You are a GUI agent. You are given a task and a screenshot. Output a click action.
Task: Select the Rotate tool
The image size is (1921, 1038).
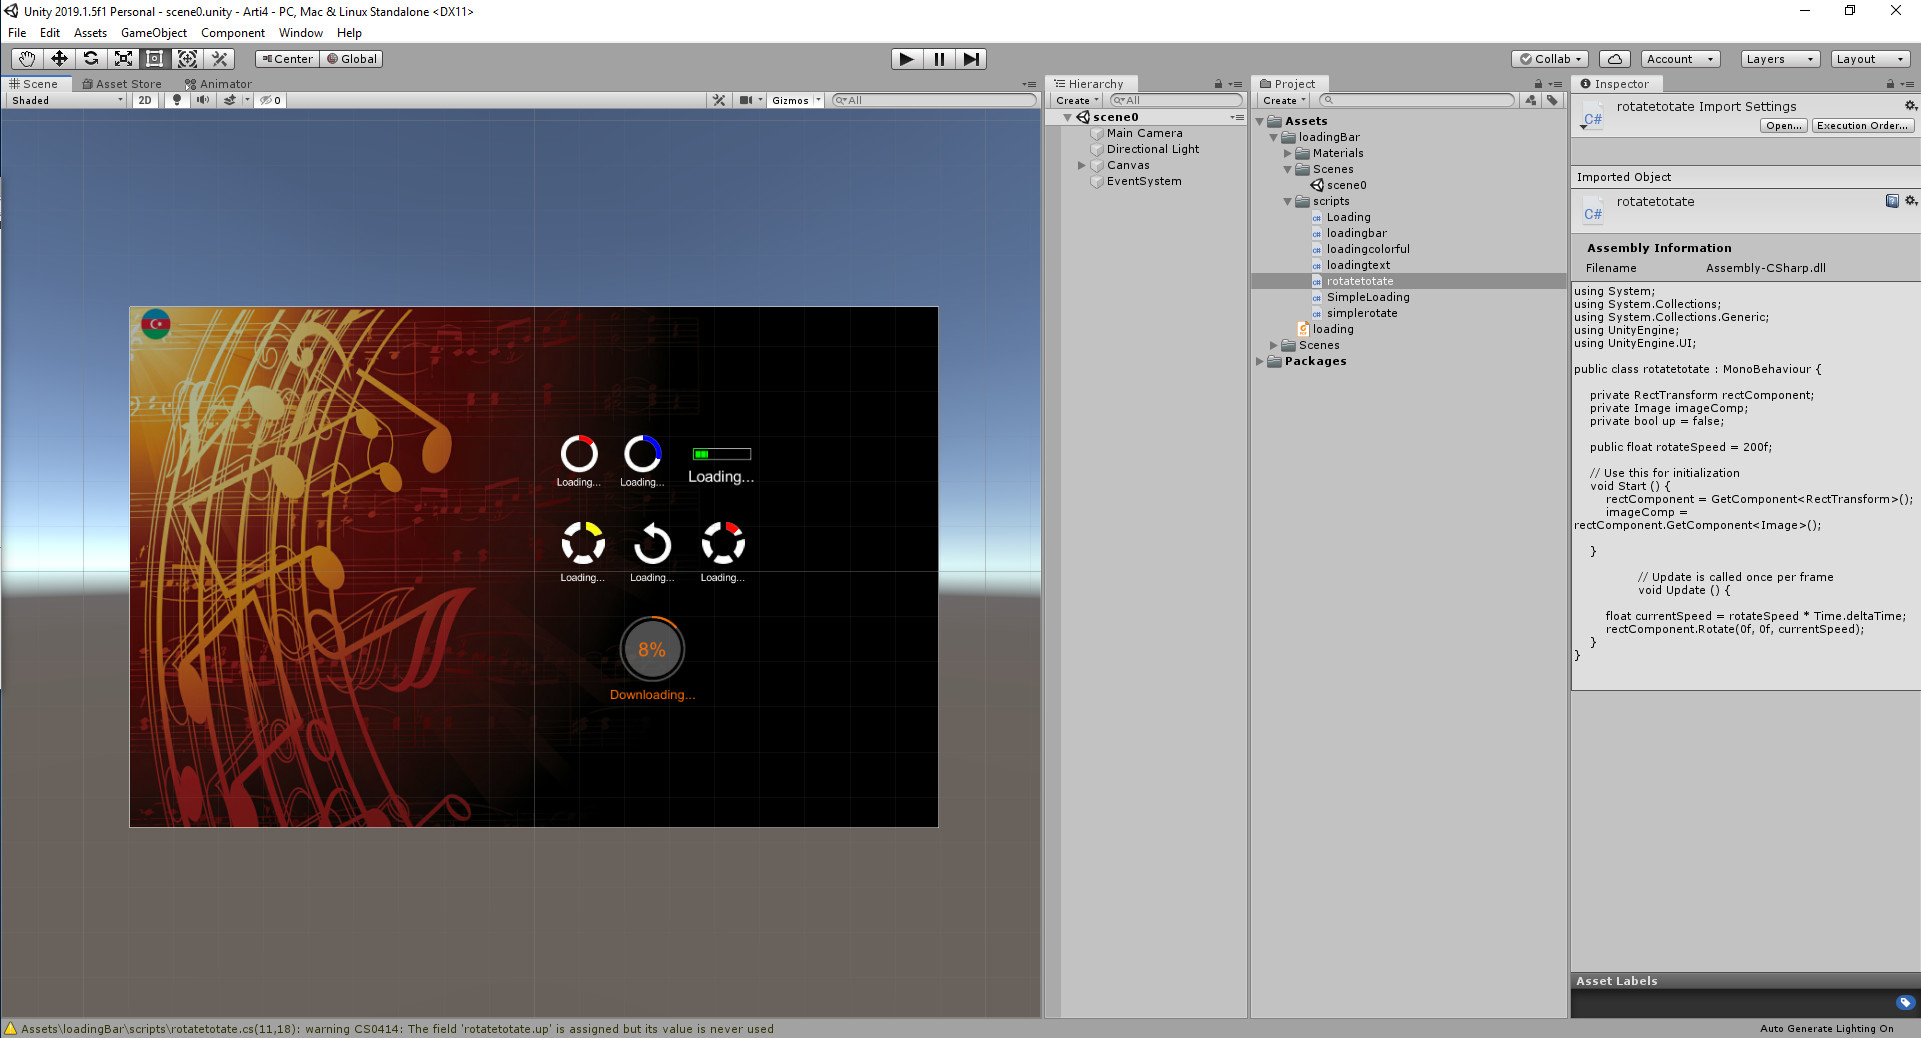(91, 59)
